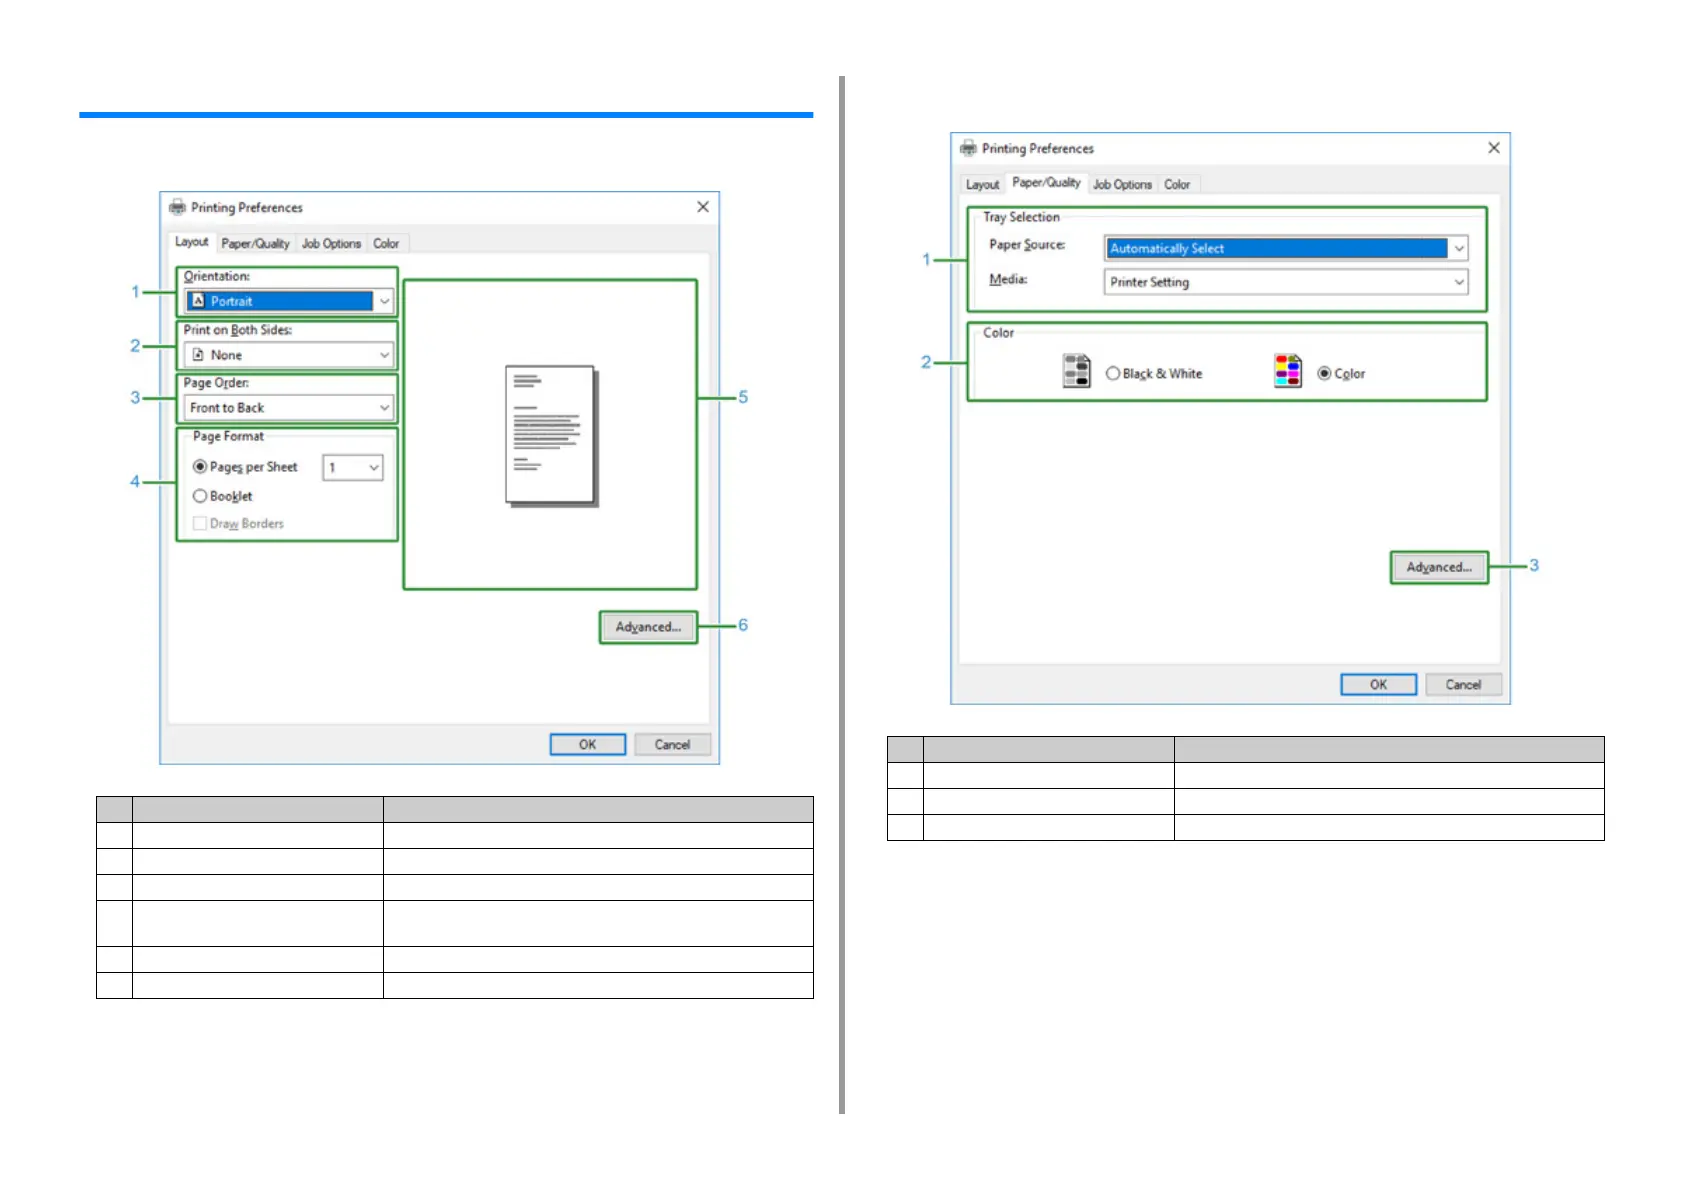
Task: Click Advanced... button in the Tray Selection dialog
Action: [1440, 567]
